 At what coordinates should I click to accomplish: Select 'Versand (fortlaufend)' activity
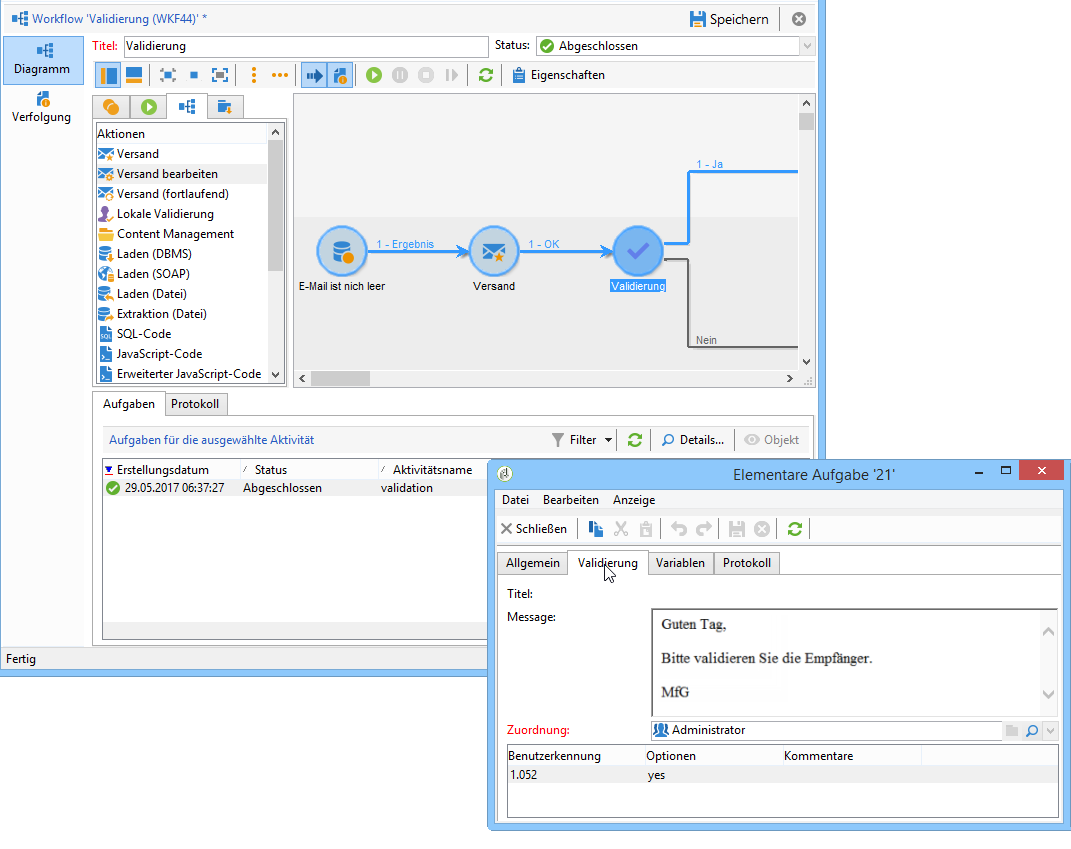tap(182, 193)
